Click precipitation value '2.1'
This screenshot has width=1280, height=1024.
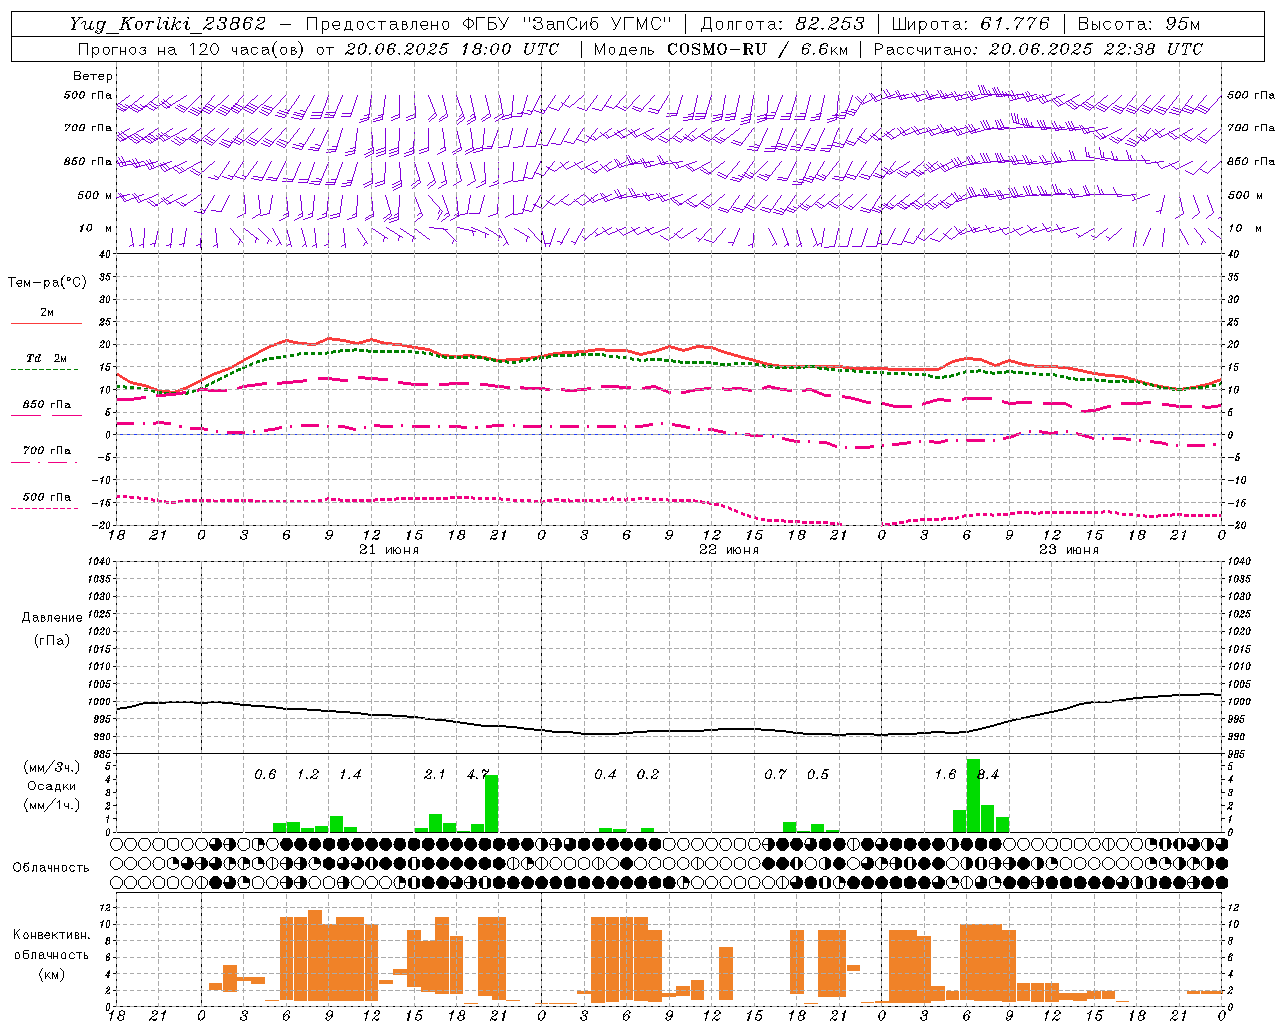(435, 775)
